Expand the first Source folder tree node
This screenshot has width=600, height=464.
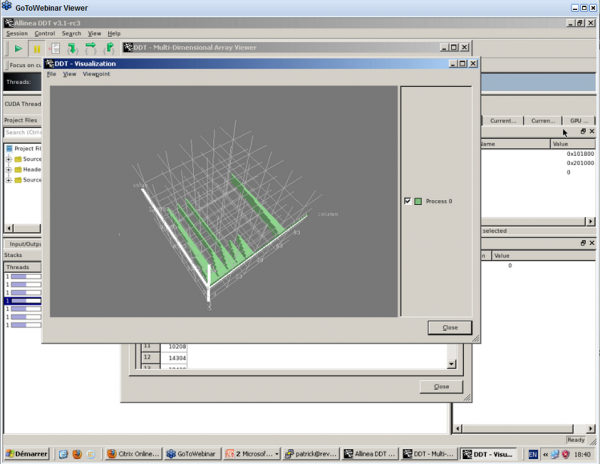coord(9,159)
